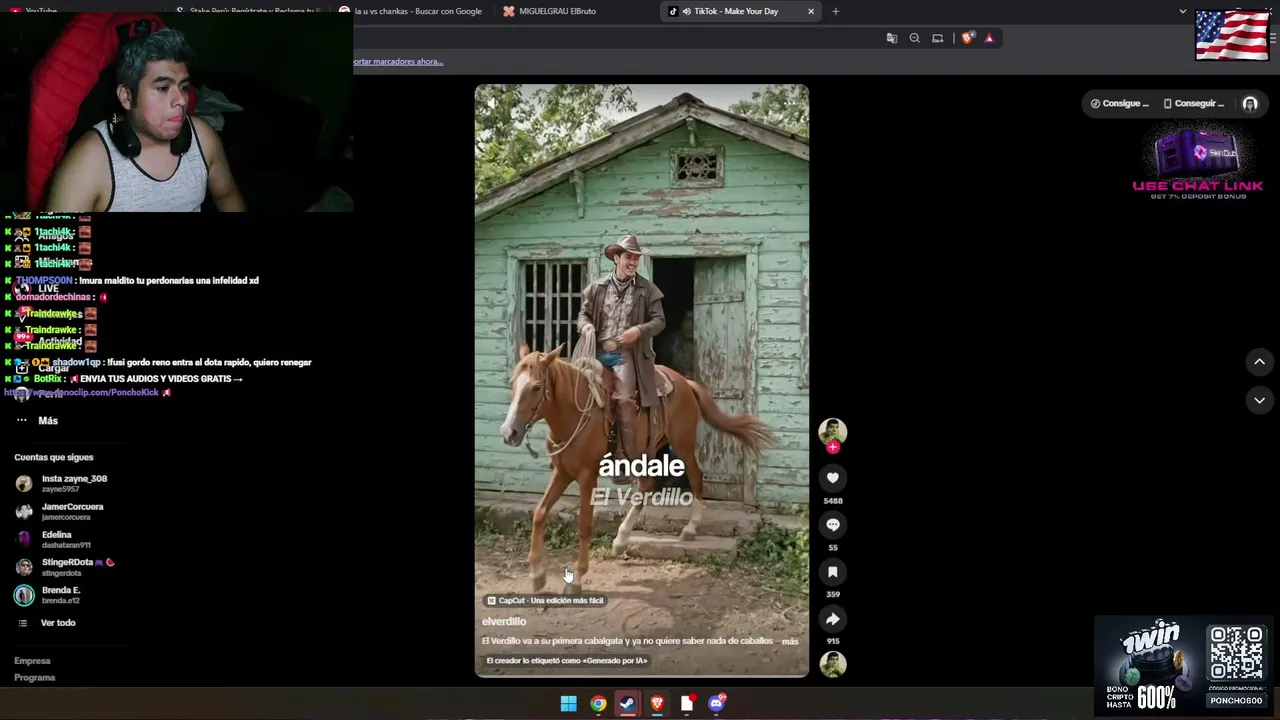Screen dimensions: 1280x720
Task: Open Google Chrome from the taskbar
Action: 598,704
